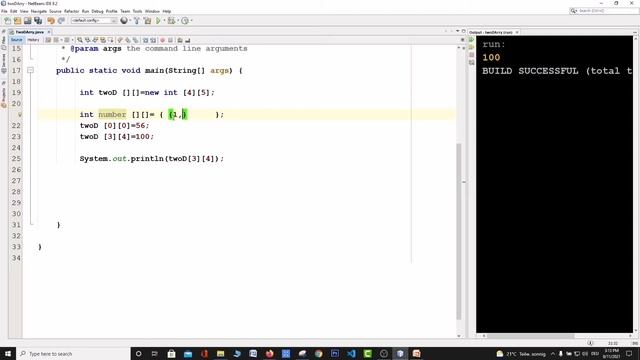Open the Refactor menu
The image size is (640, 360).
coord(71,11)
